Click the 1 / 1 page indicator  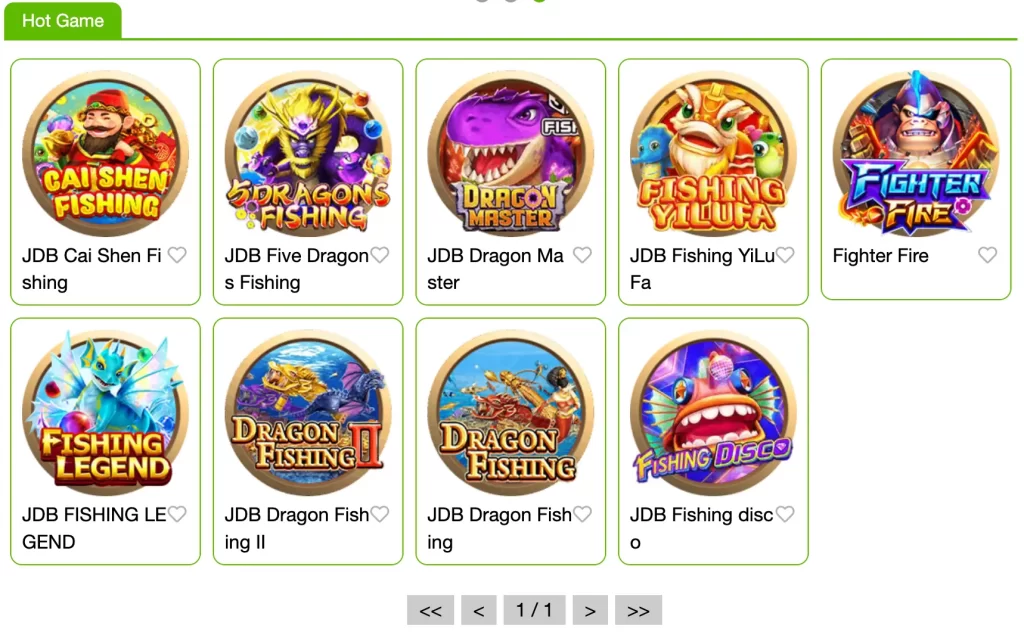pyautogui.click(x=534, y=610)
